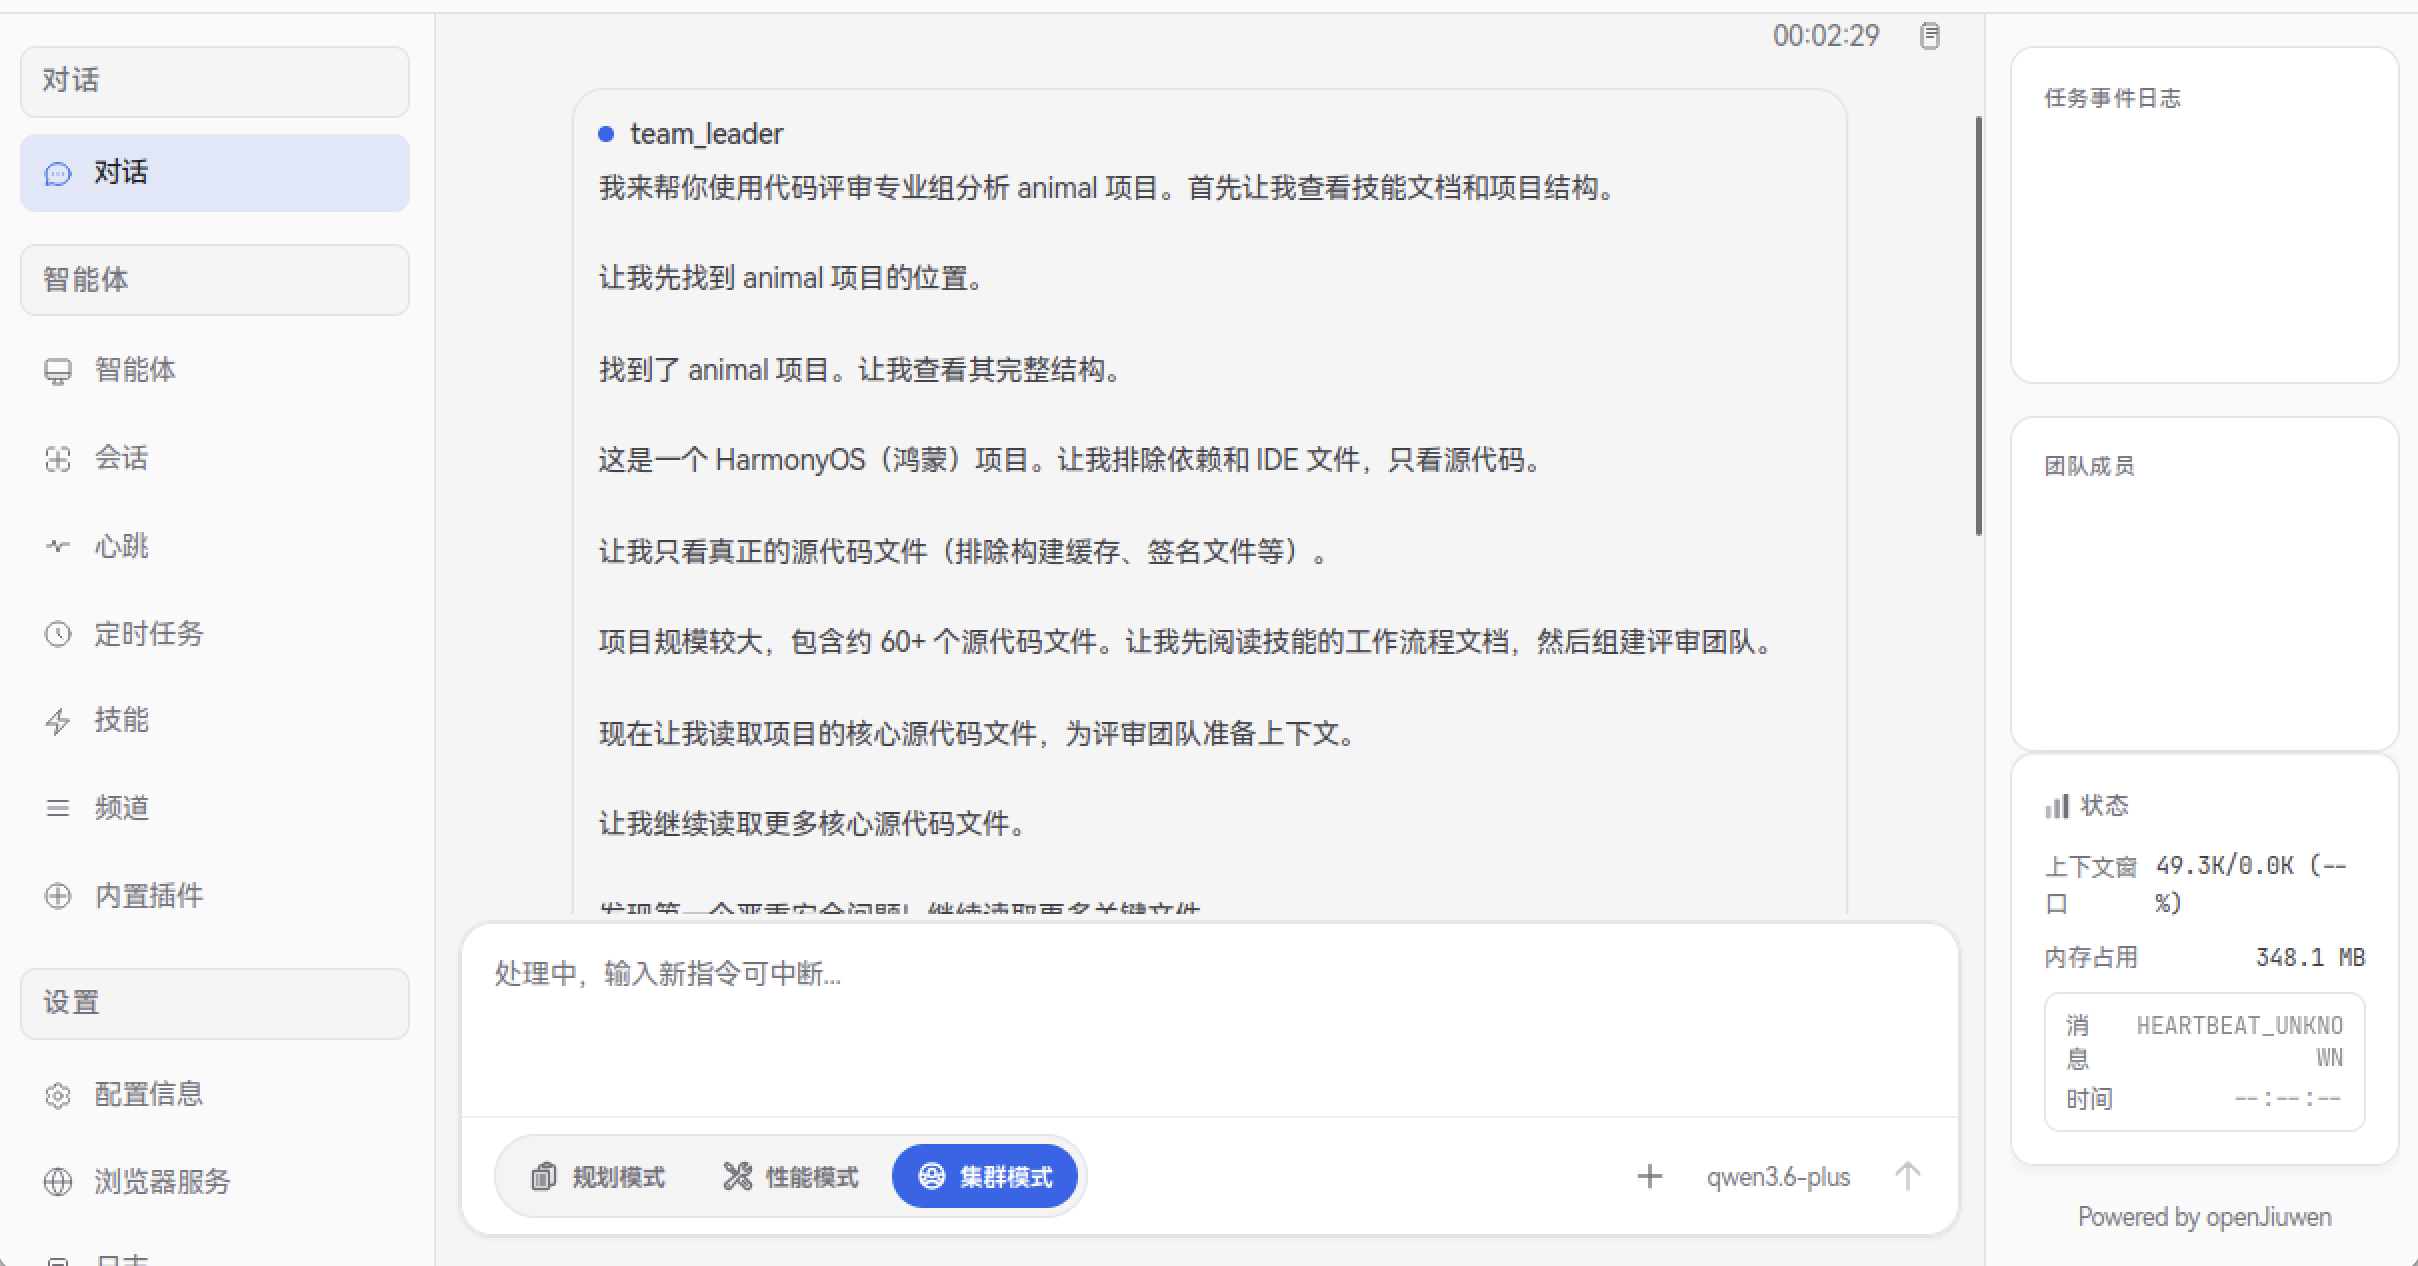Open the 内置插件 built-in plugins page
Image resolution: width=2418 pixels, height=1266 pixels.
point(214,895)
